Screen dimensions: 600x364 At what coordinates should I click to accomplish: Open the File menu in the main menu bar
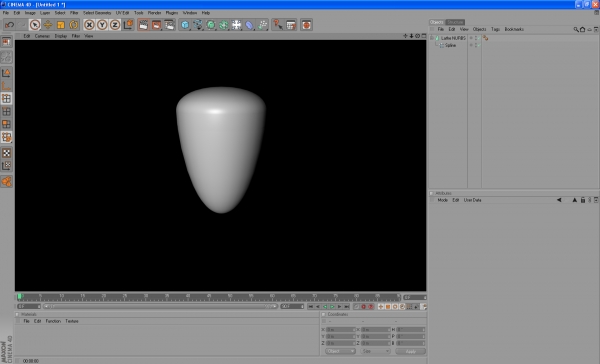(6, 13)
